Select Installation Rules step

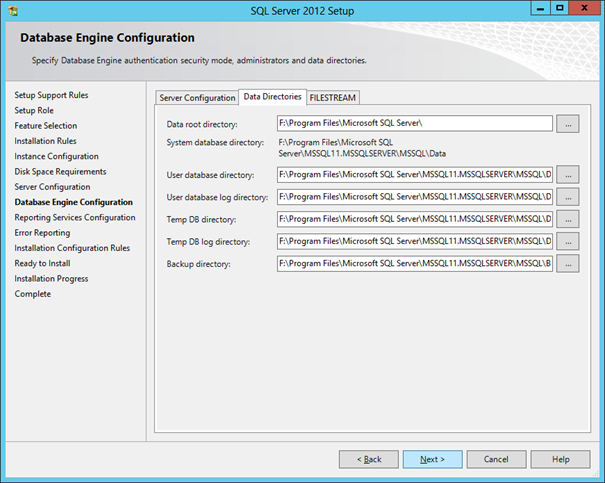(x=45, y=141)
